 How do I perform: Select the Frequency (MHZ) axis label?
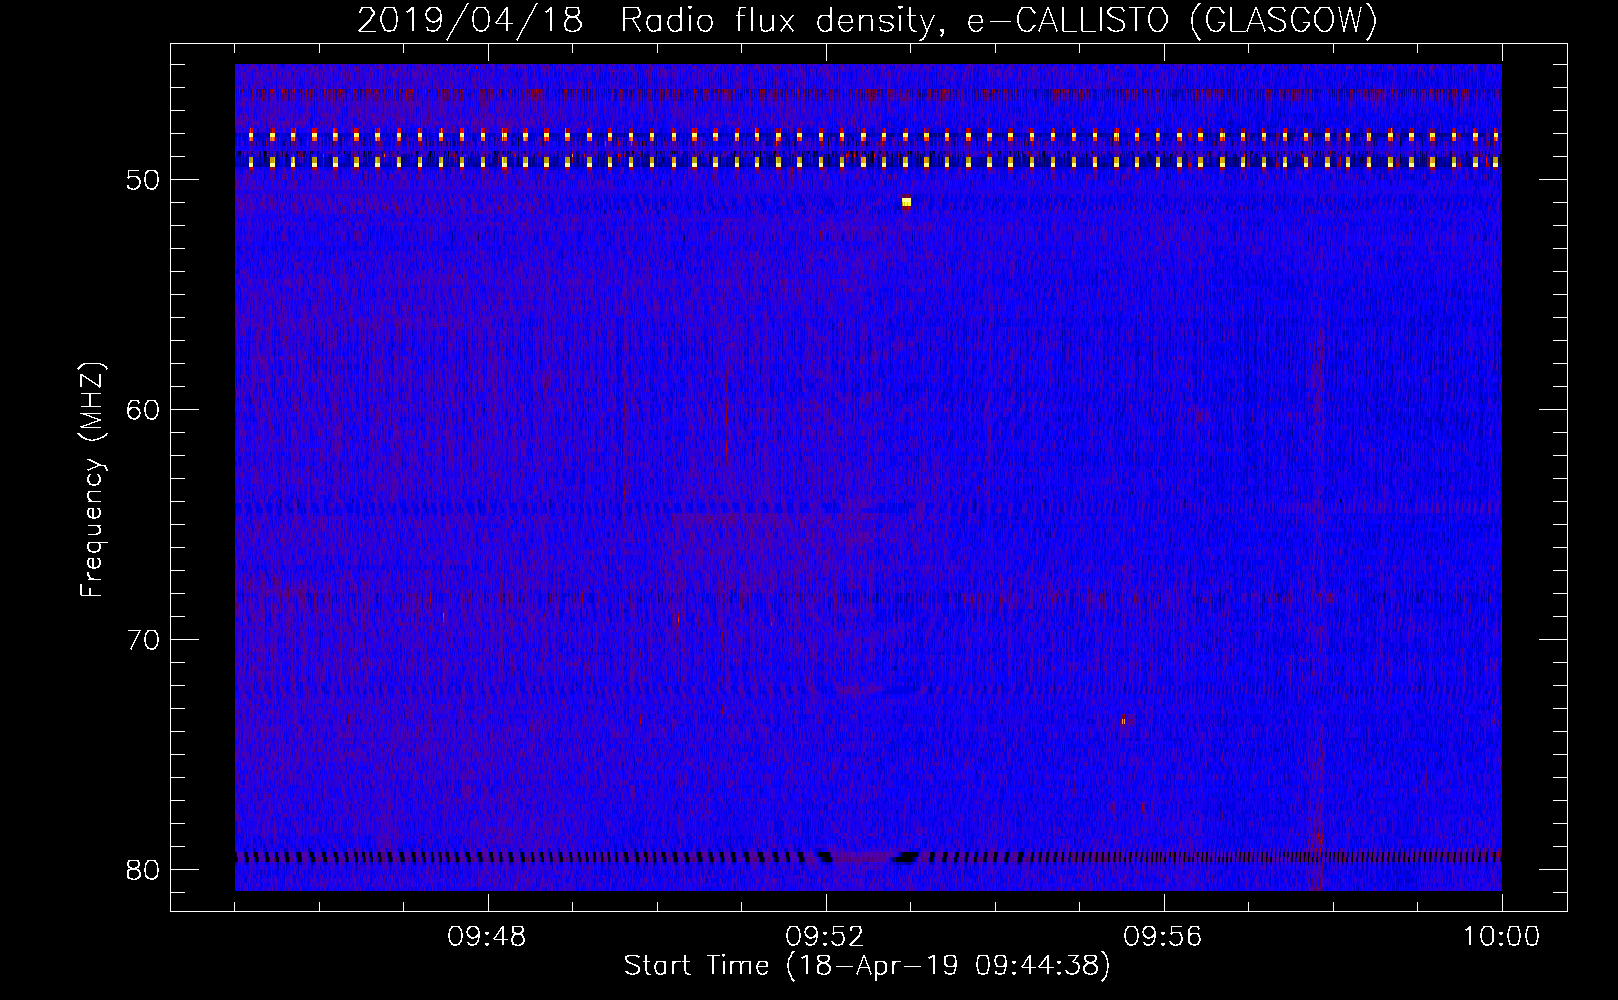[x=92, y=480]
